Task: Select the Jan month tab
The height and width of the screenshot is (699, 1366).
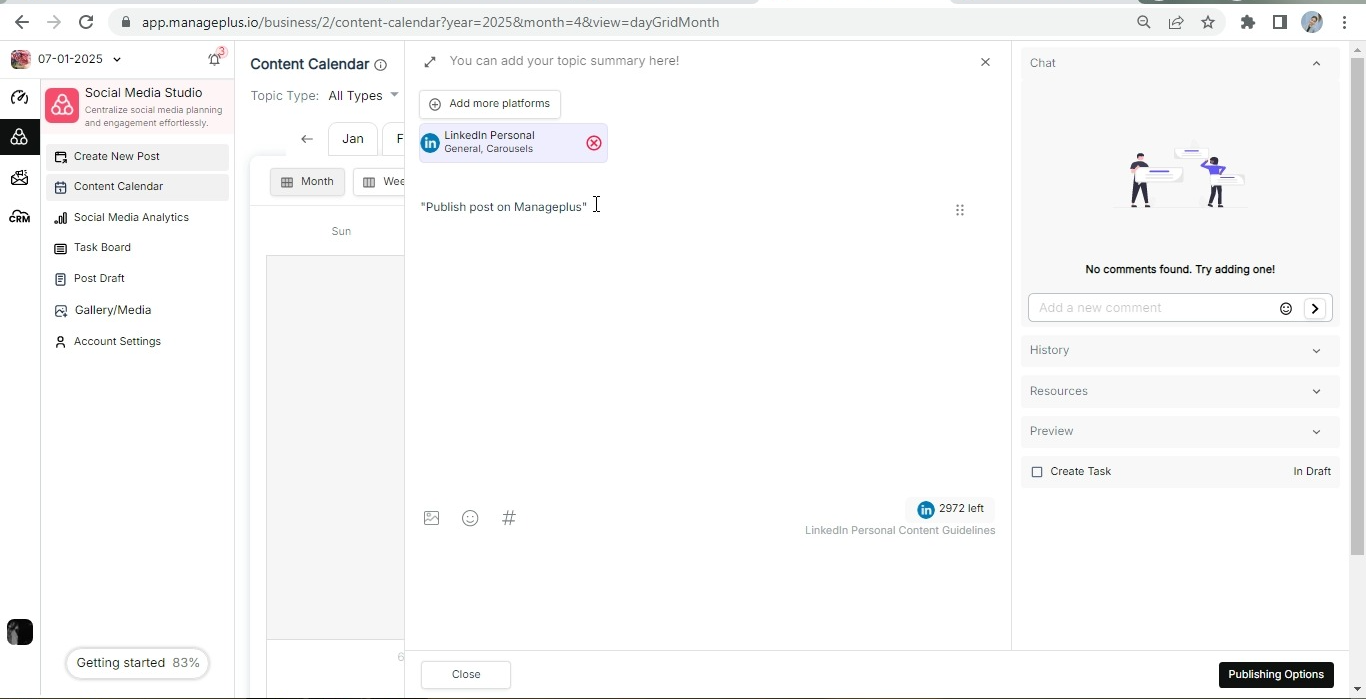Action: click(352, 139)
